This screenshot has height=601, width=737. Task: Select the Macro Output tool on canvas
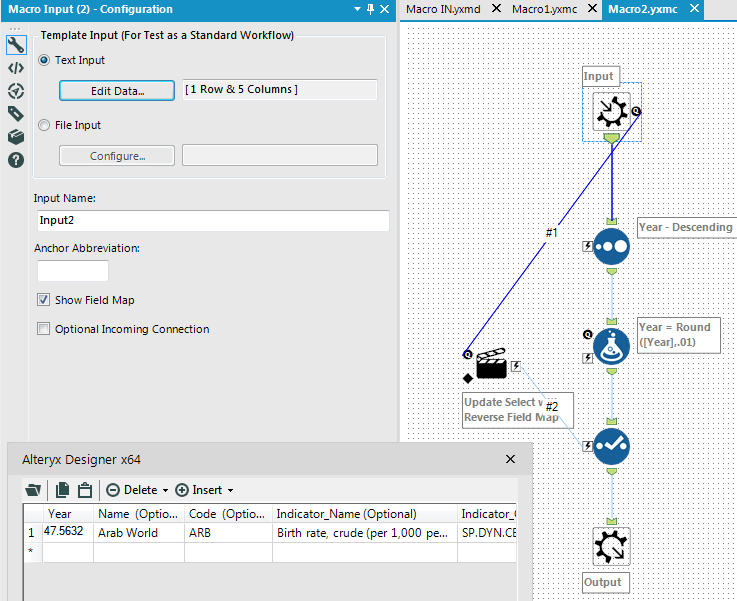click(612, 546)
